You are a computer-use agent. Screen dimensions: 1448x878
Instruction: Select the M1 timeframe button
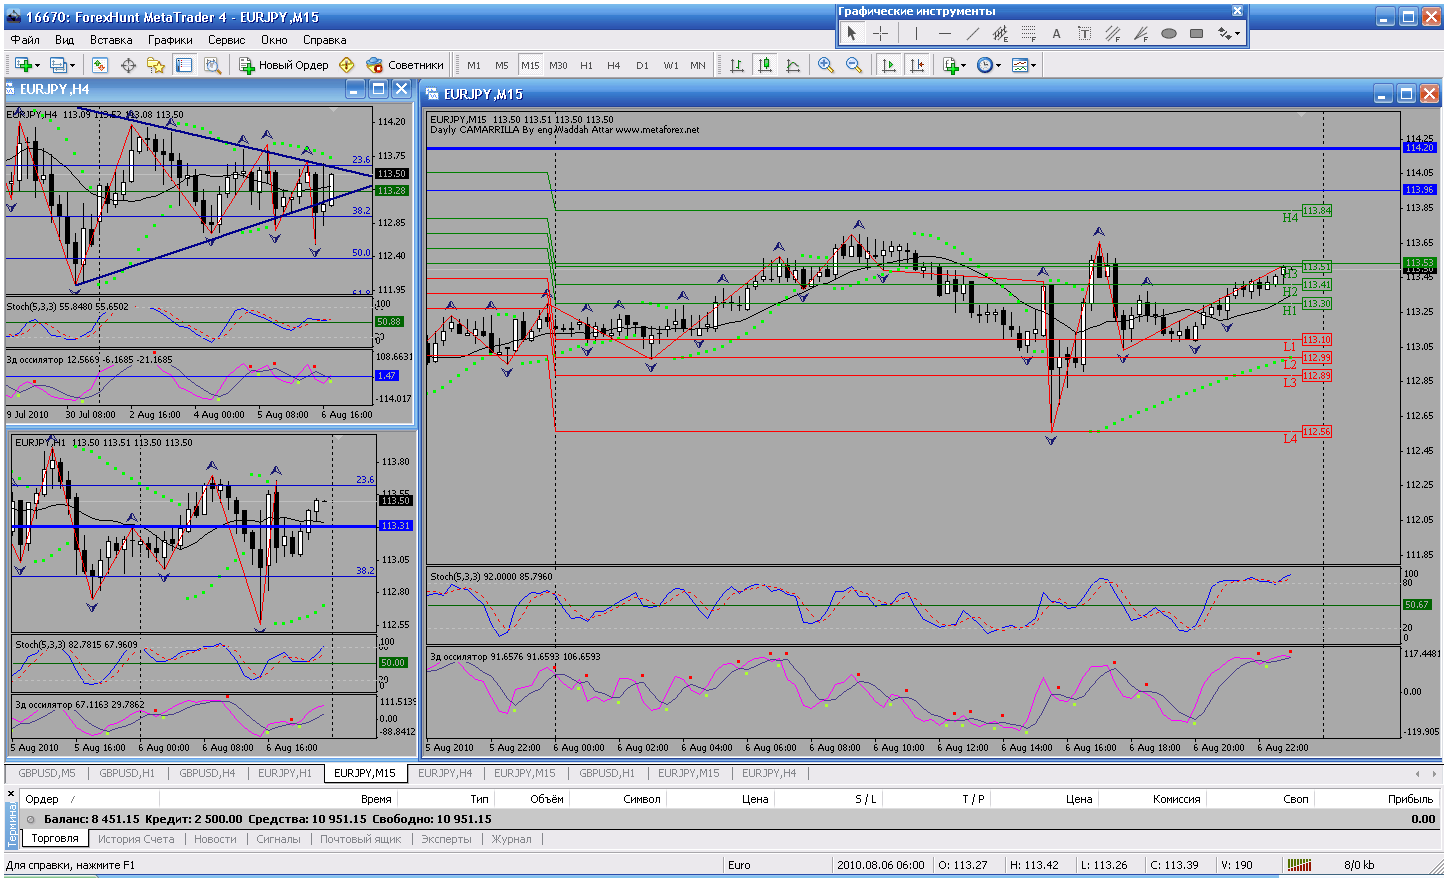[x=474, y=65]
